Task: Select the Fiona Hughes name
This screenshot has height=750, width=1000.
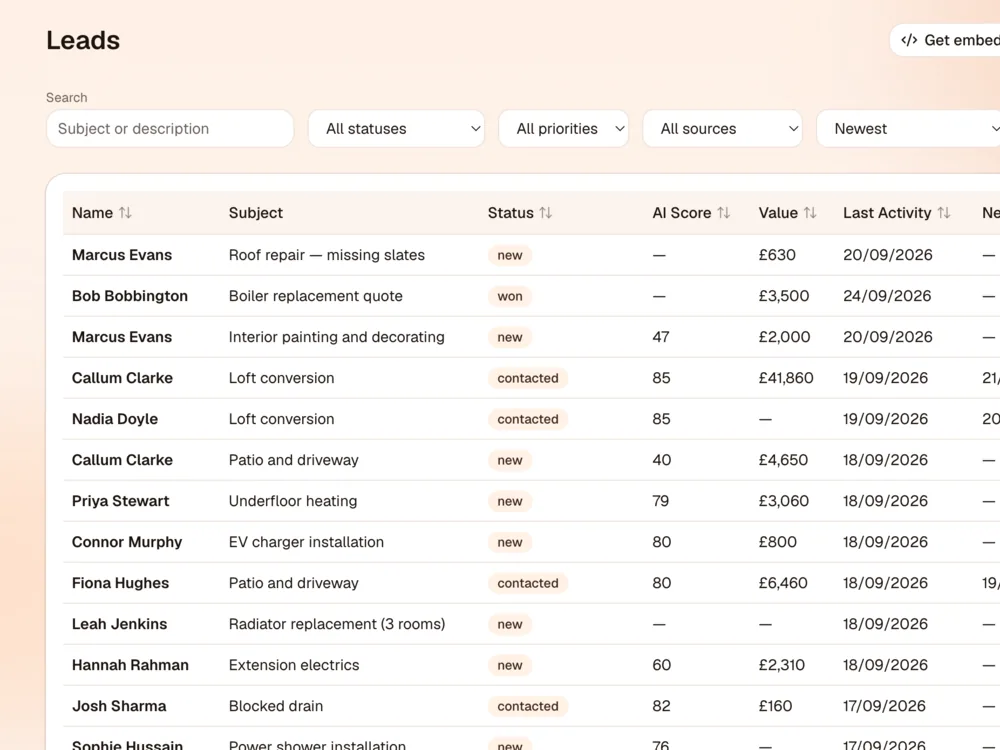Action: (x=121, y=583)
